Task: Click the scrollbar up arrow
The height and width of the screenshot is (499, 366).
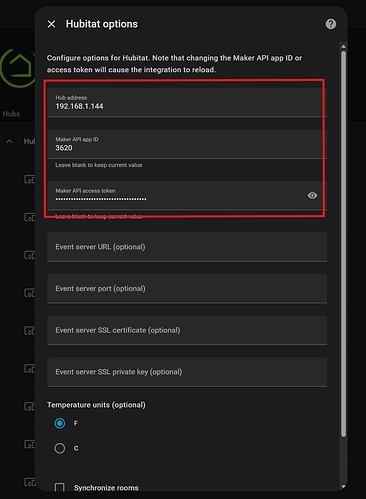Action: point(343,46)
